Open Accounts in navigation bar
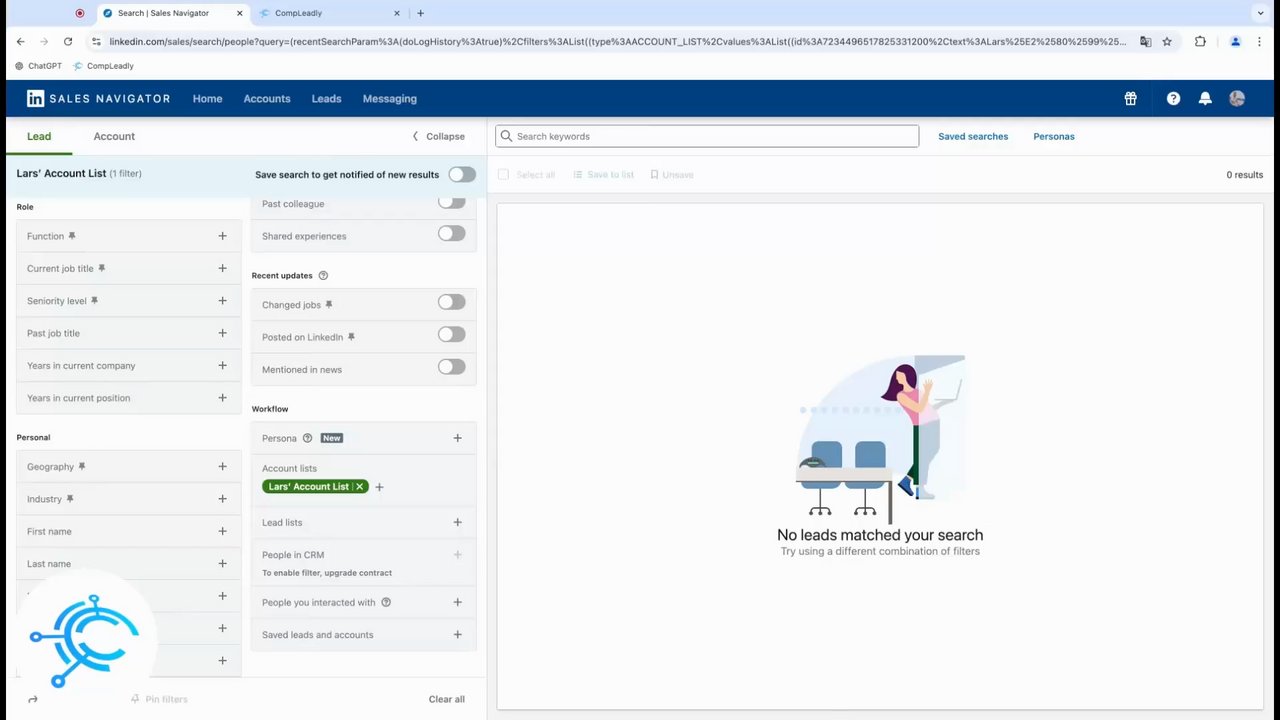 pos(267,99)
